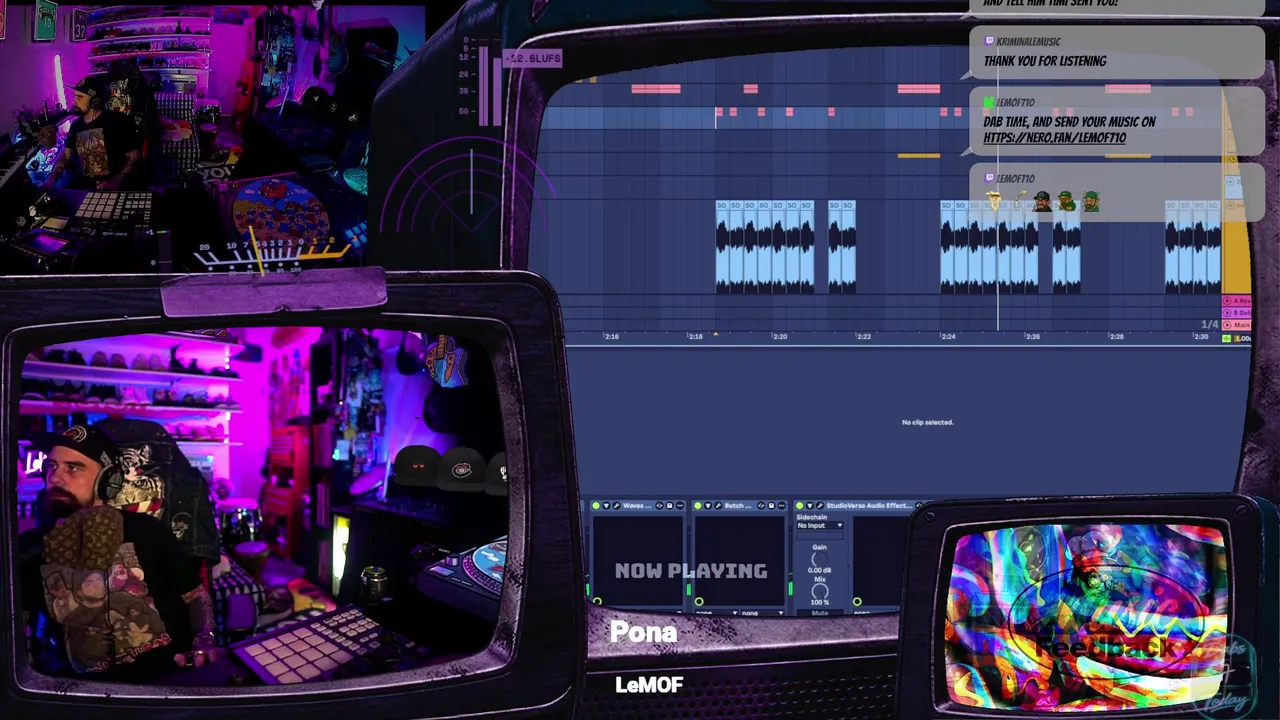Image resolution: width=1280 pixels, height=720 pixels.
Task: Toggle the Waves device activator
Action: click(x=596, y=506)
